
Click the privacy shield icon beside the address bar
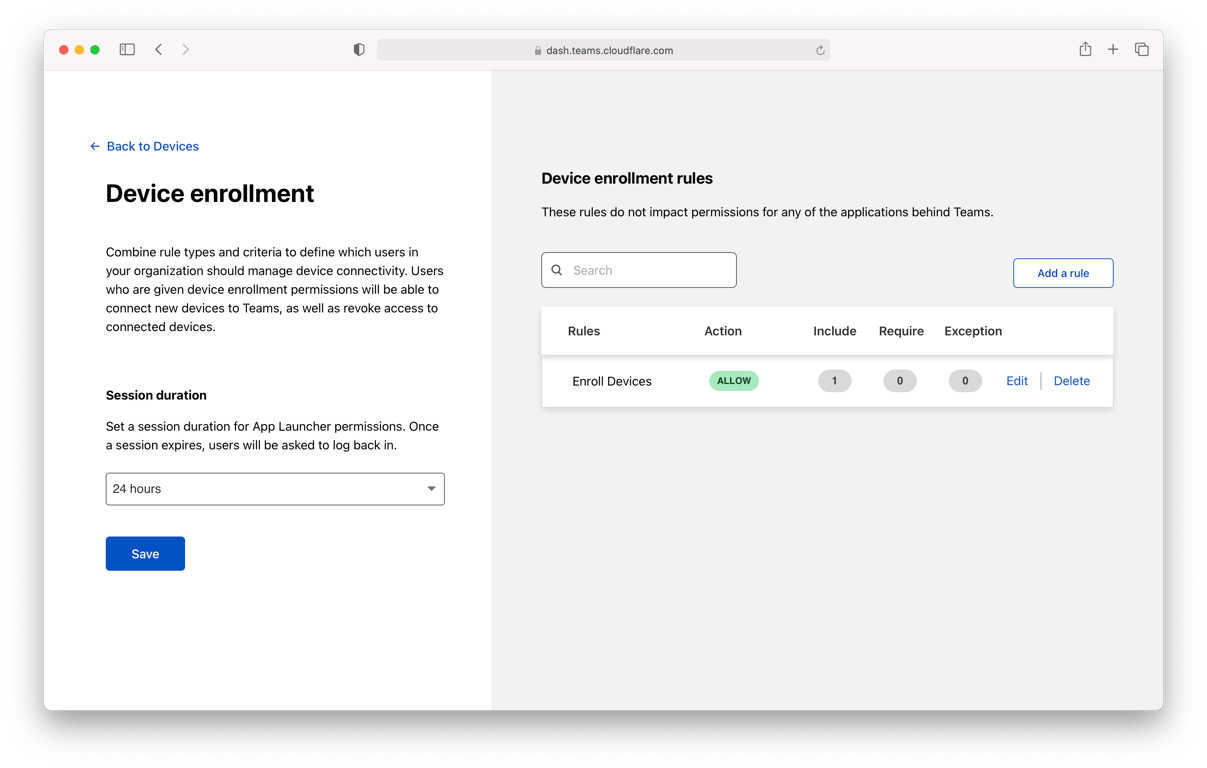point(358,48)
